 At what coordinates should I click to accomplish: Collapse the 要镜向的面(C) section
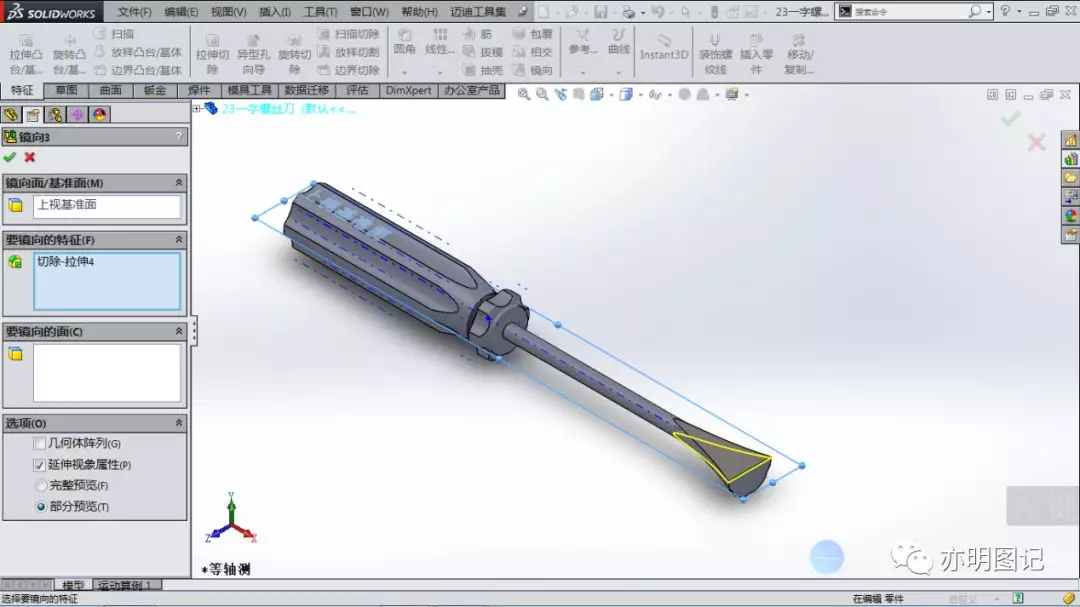178,331
